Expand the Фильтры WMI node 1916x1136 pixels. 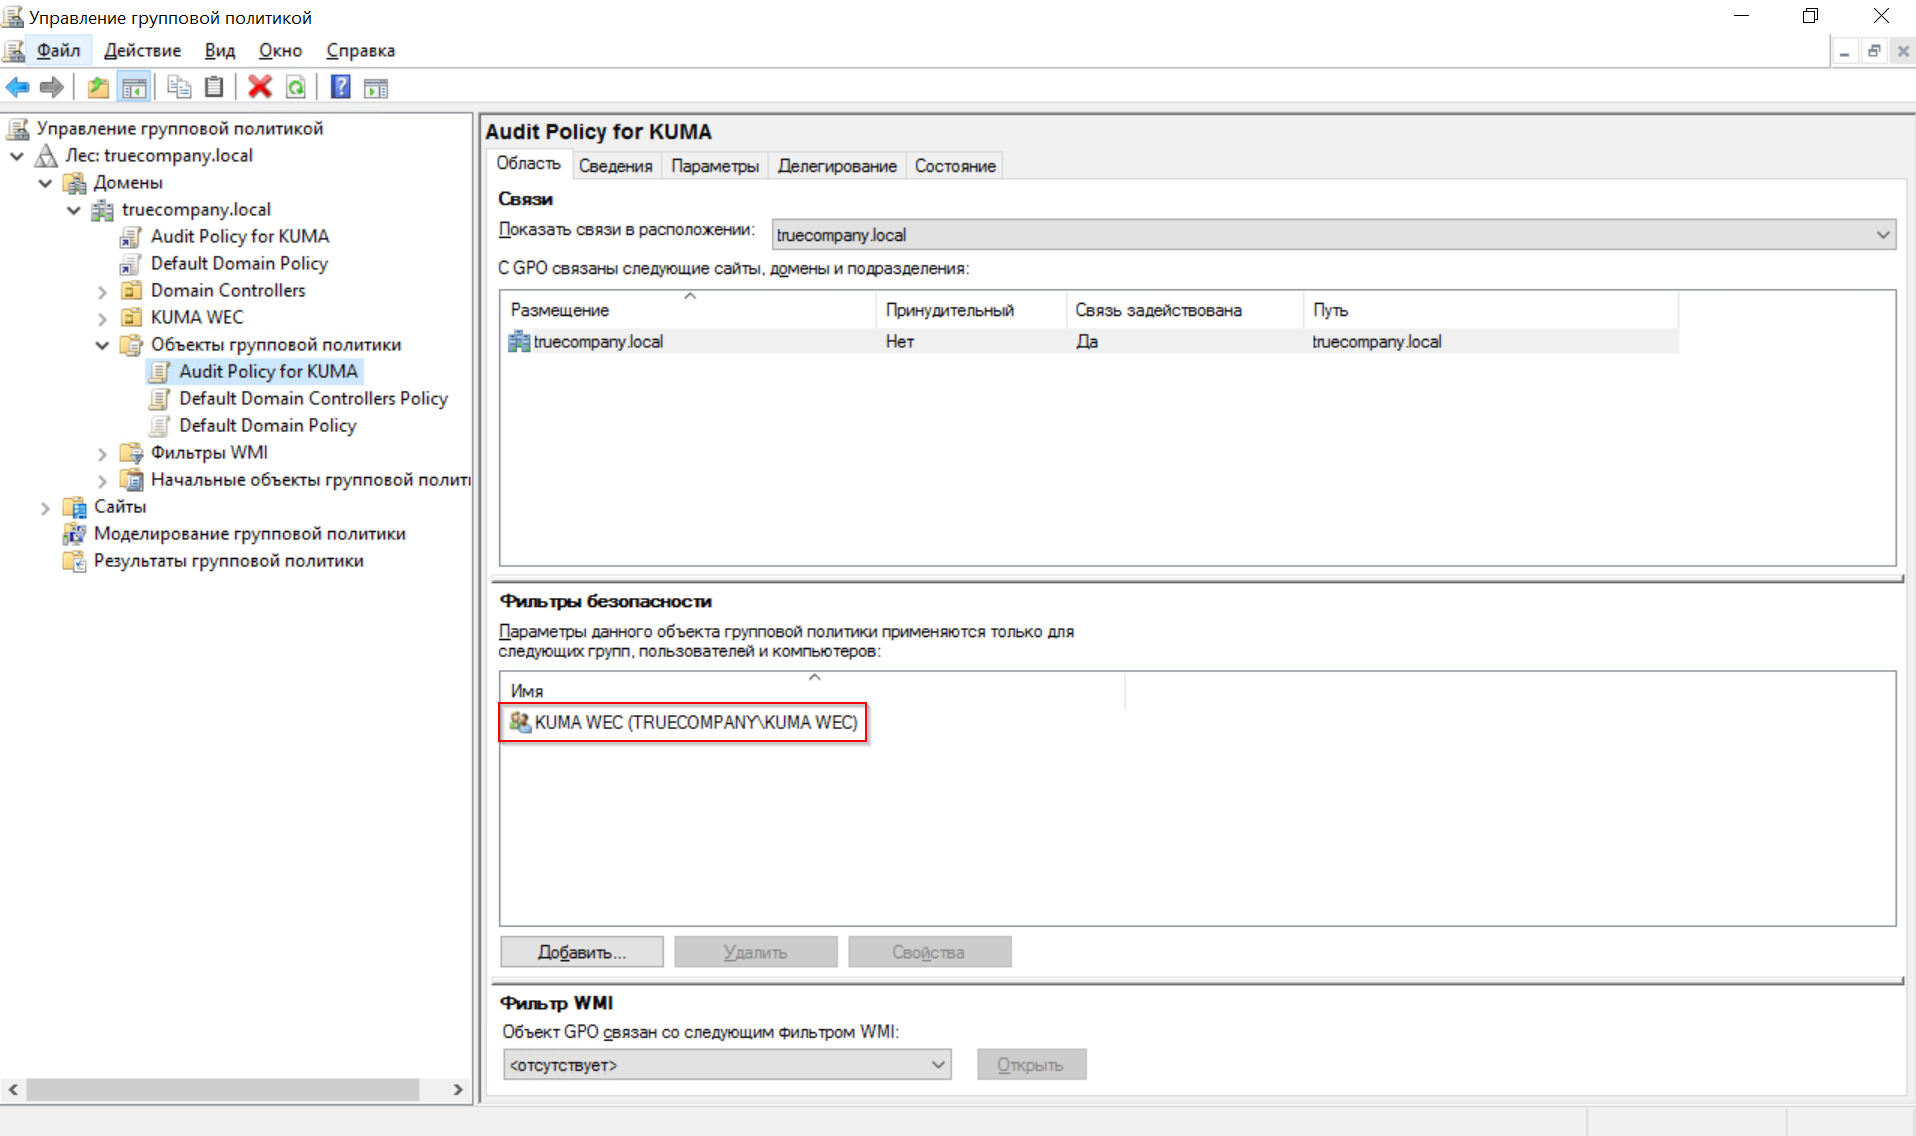coord(102,453)
